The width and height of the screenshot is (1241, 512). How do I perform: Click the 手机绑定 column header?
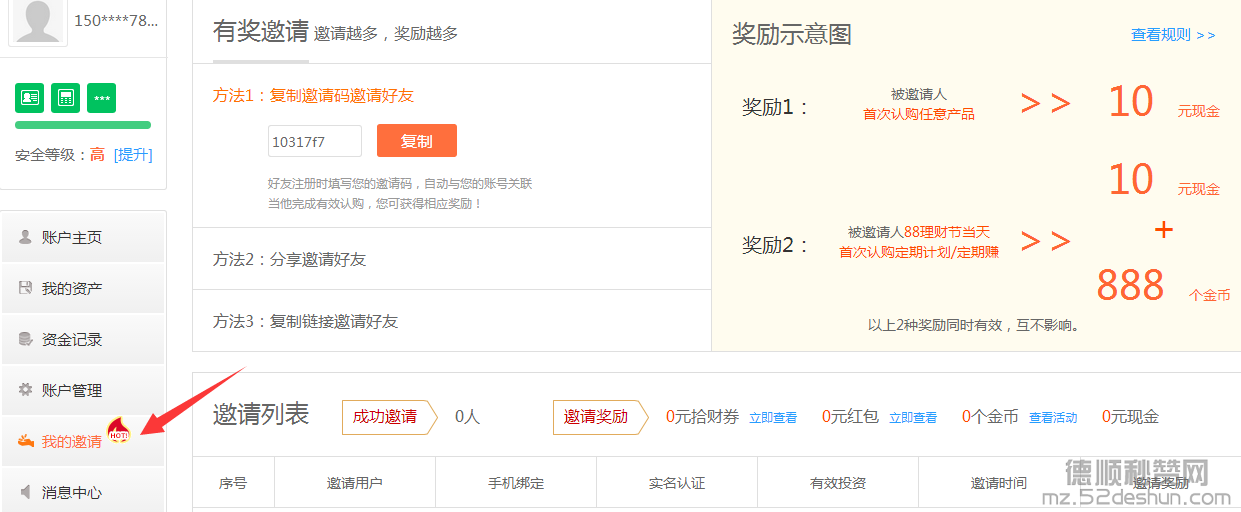pyautogui.click(x=516, y=483)
